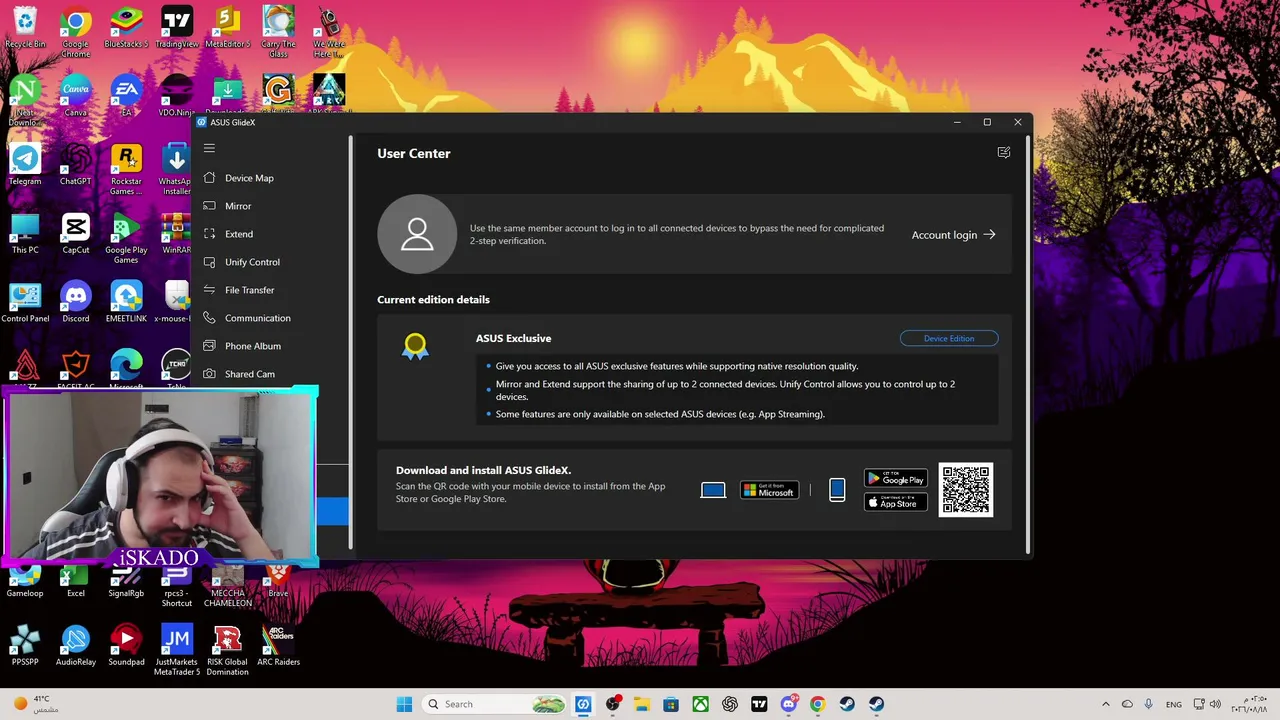The image size is (1280, 720).
Task: Select the Google Play Games desktop shortcut
Action: (126, 238)
